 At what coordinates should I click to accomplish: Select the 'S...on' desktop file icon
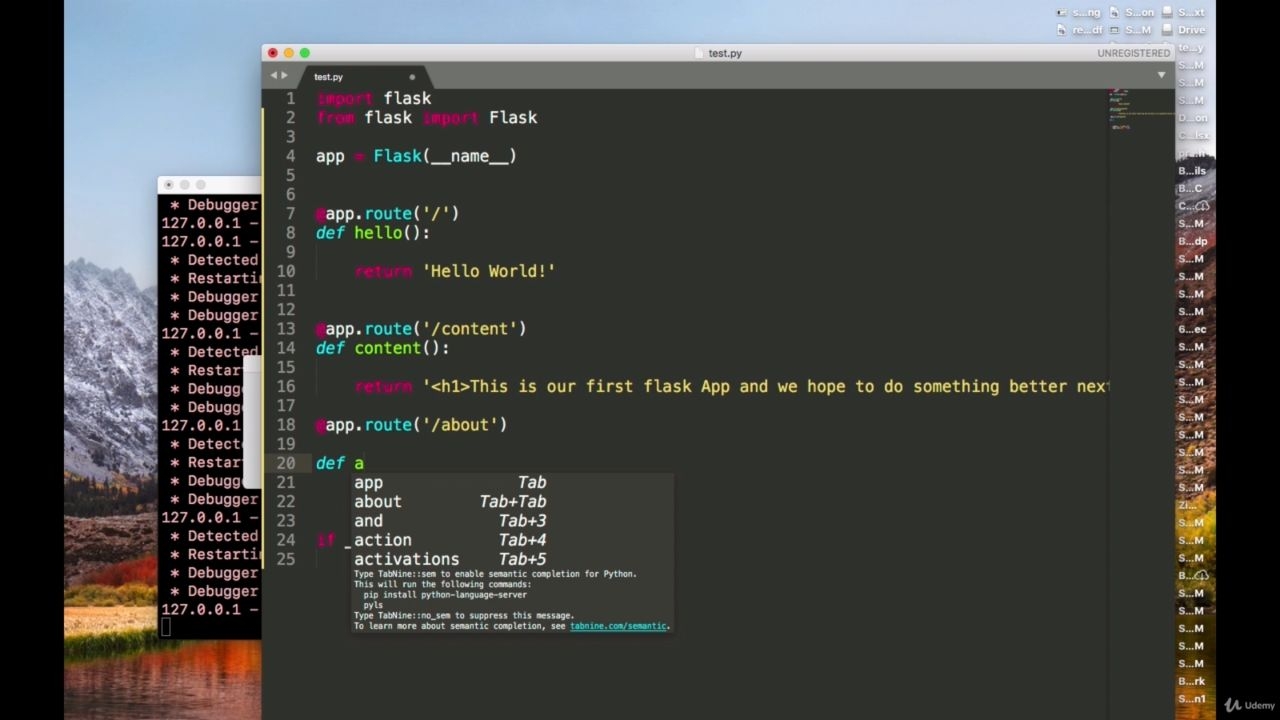click(x=1131, y=13)
